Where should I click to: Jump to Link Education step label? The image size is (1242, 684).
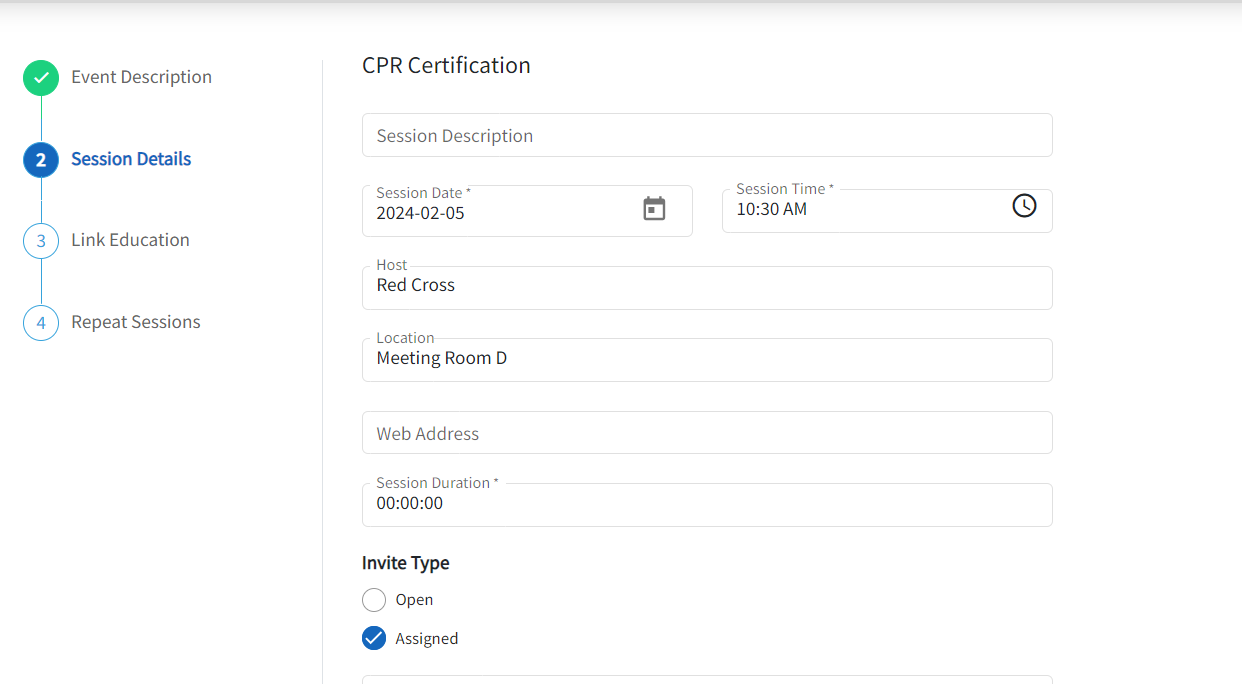[x=130, y=240]
